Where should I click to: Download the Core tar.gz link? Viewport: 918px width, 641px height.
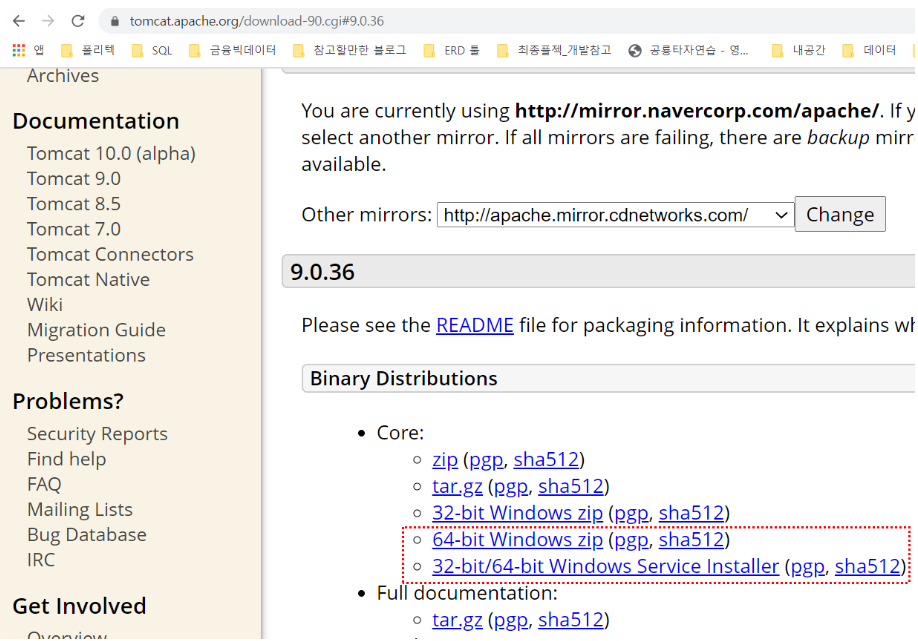(x=457, y=486)
